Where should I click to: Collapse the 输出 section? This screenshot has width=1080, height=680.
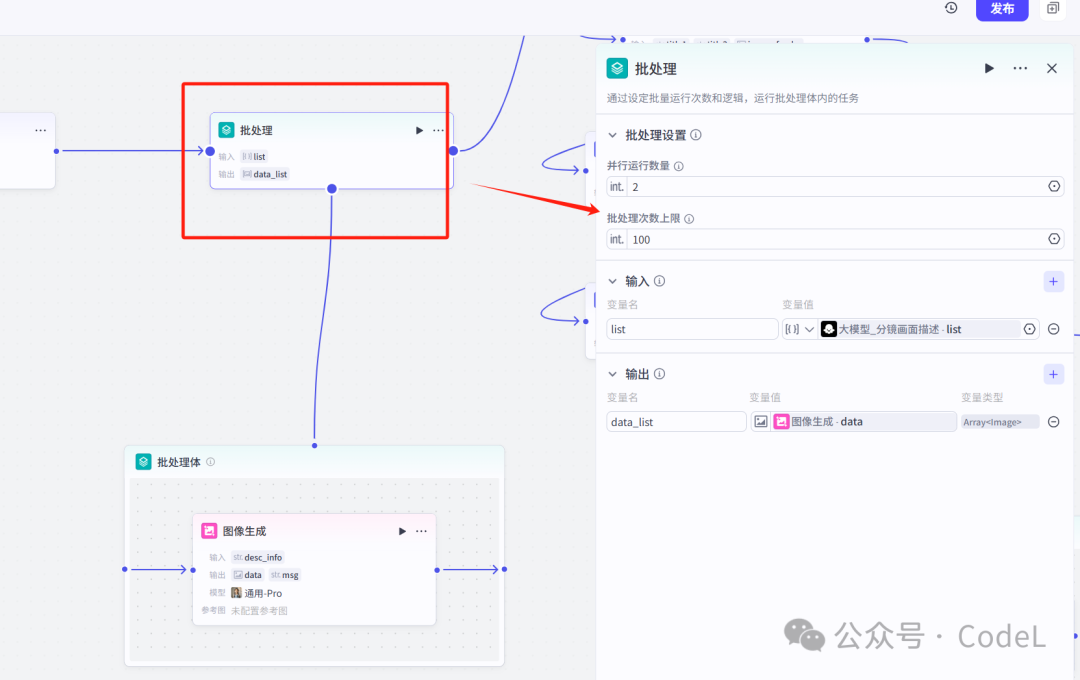coord(612,374)
